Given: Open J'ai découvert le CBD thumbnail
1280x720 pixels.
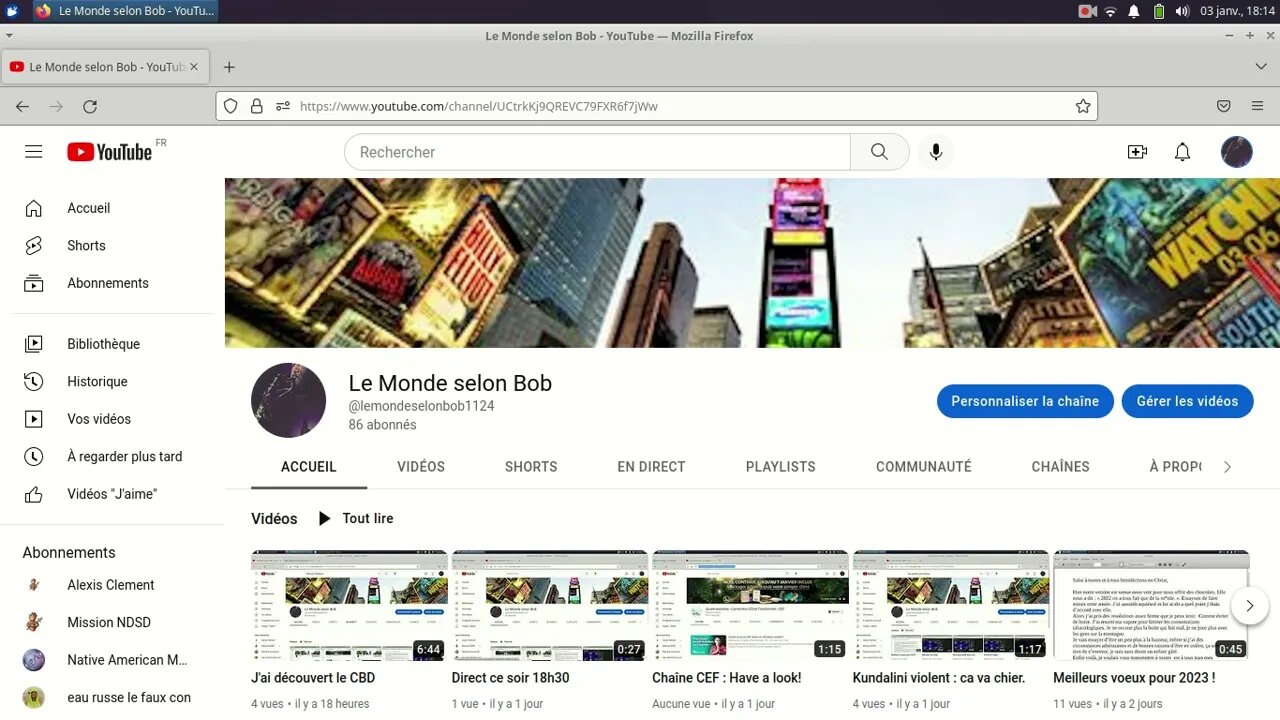Looking at the screenshot, I should coord(349,605).
